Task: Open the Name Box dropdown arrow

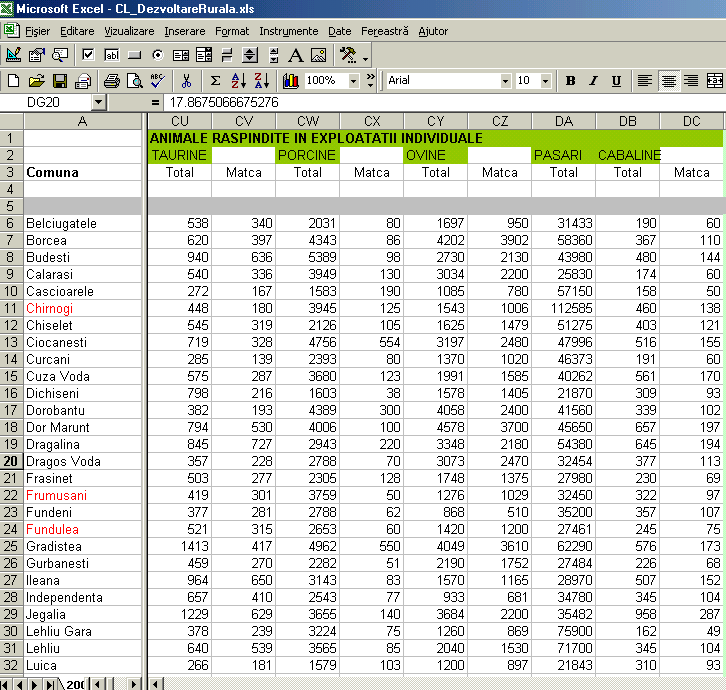Action: pyautogui.click(x=98, y=102)
